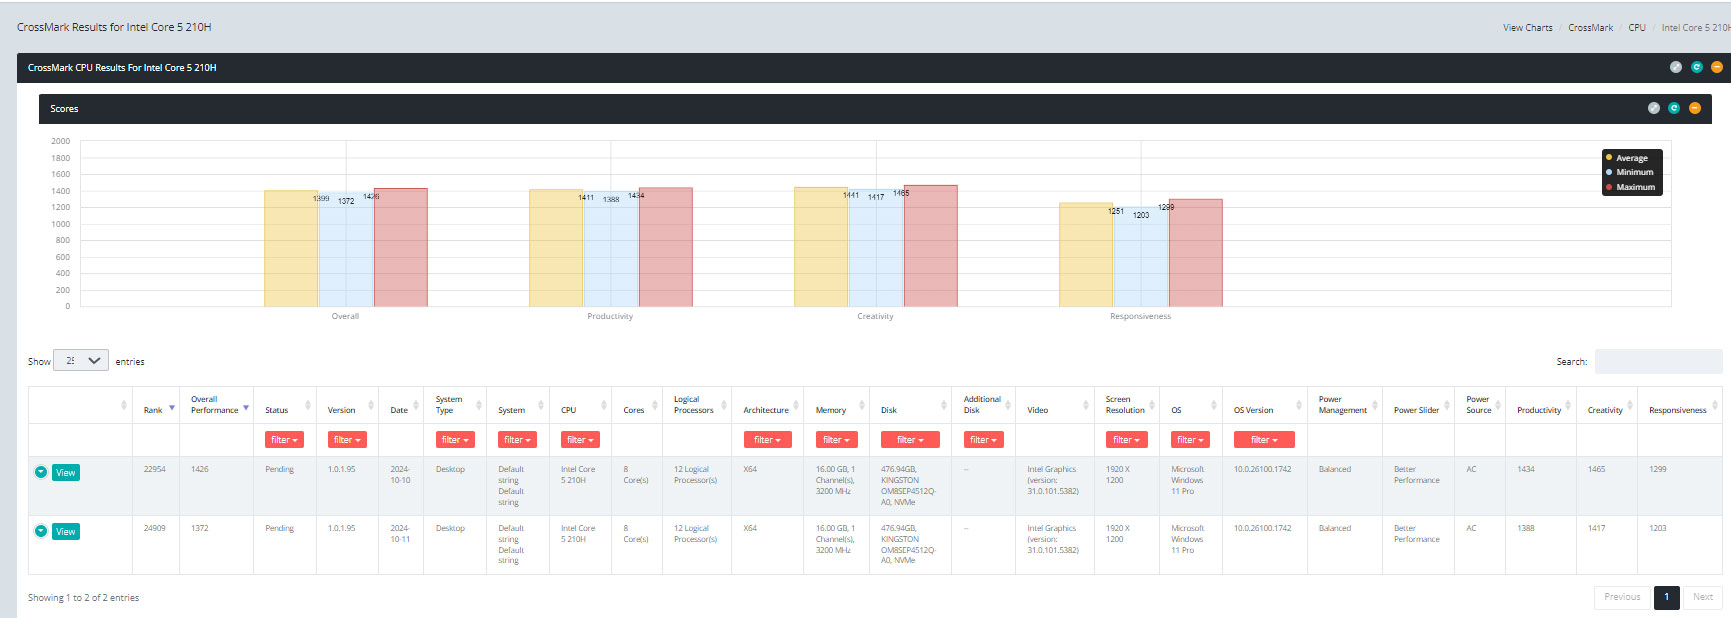The height and width of the screenshot is (618, 1731).
Task: Click the Showing 1 to 2 entries text
Action: click(x=83, y=597)
